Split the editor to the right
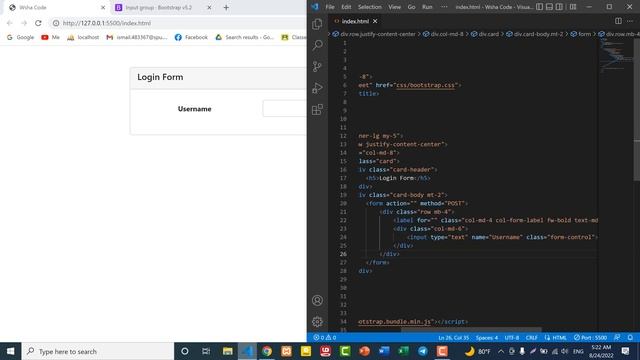 tap(618, 21)
